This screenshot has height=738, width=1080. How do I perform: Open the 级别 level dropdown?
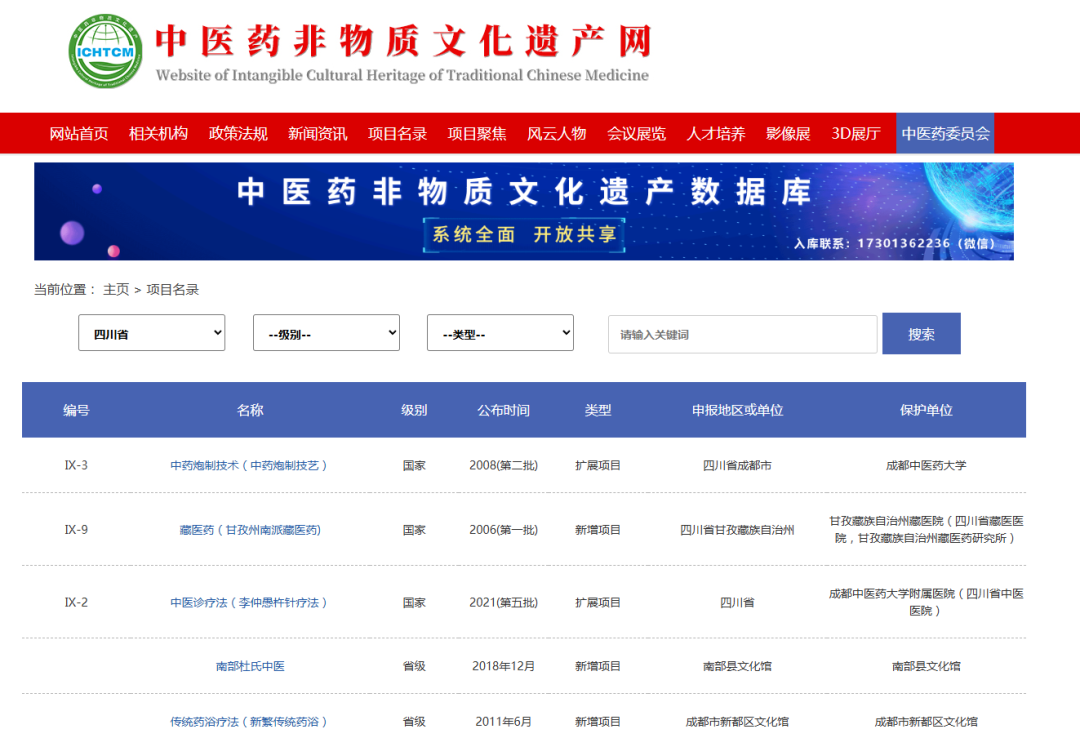point(326,334)
